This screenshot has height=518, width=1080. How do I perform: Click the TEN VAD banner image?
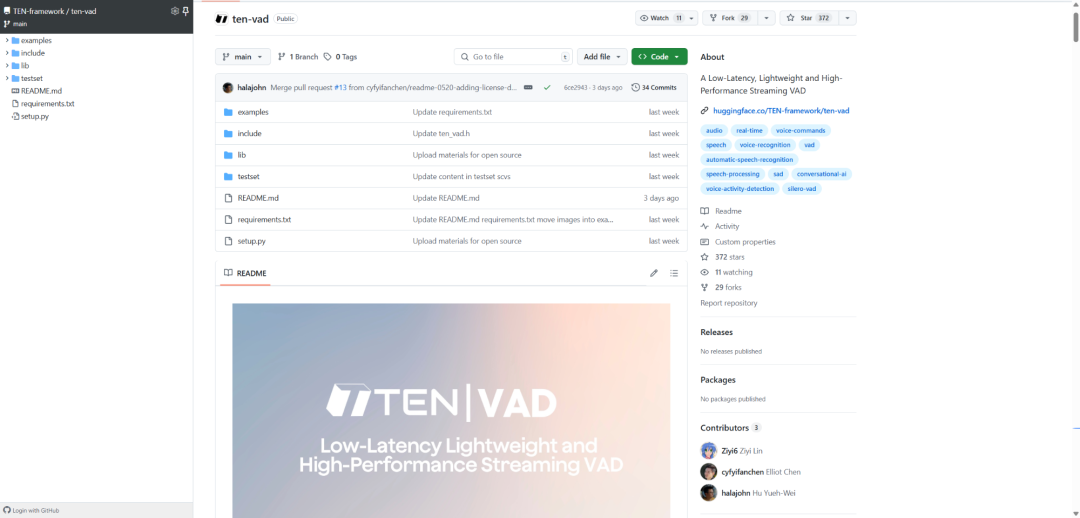[x=451, y=411]
